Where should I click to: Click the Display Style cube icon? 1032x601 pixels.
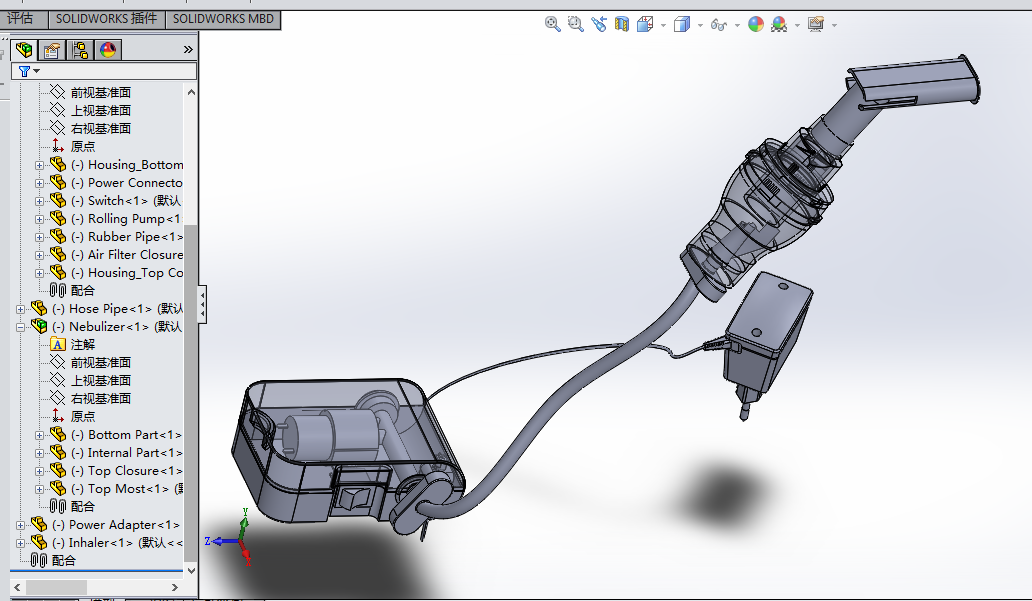[682, 24]
